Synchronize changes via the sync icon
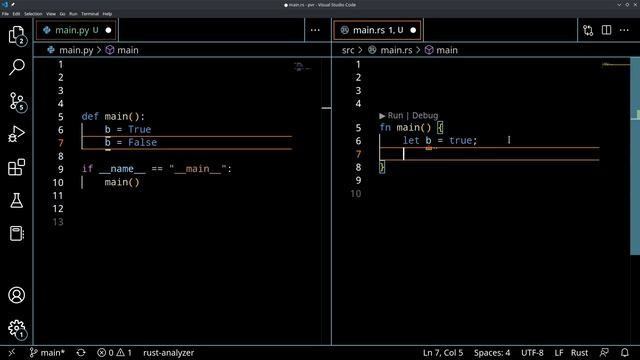The width and height of the screenshot is (640, 360). click(81, 353)
